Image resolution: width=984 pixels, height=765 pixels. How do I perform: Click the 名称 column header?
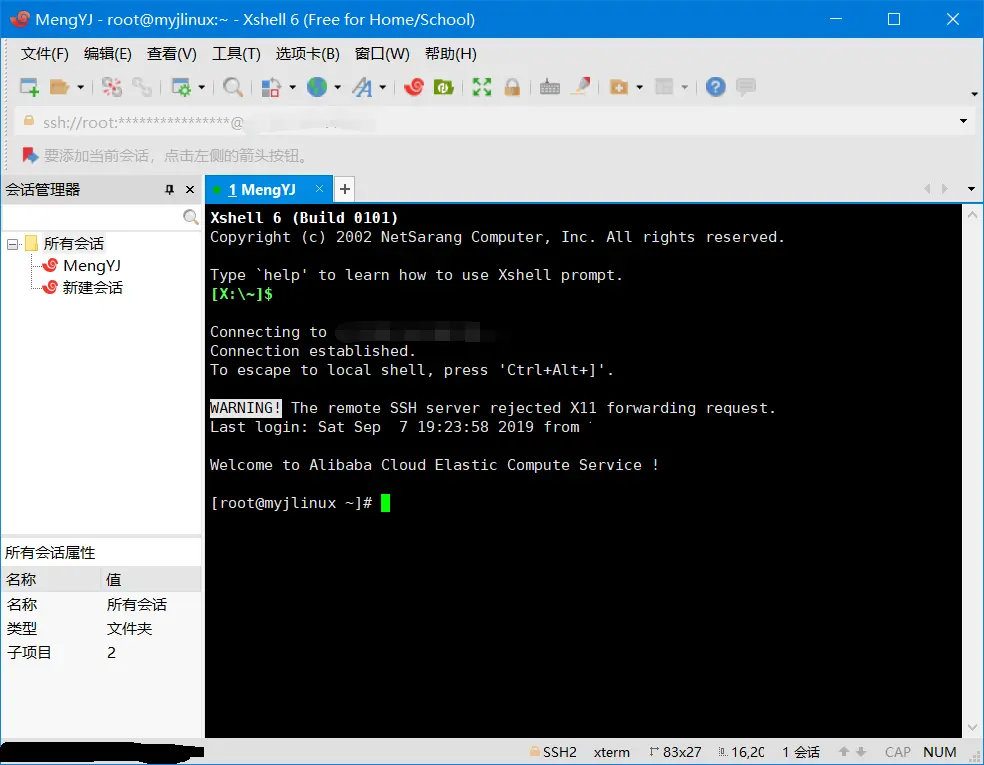pos(51,579)
